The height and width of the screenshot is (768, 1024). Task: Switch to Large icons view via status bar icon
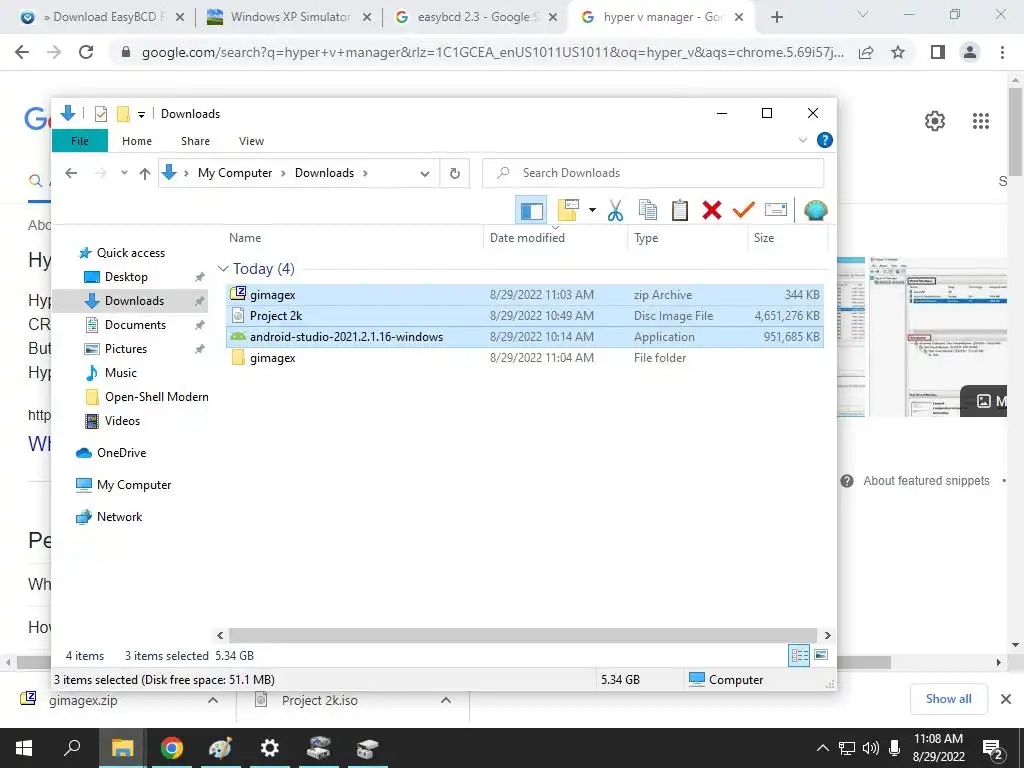(x=821, y=655)
